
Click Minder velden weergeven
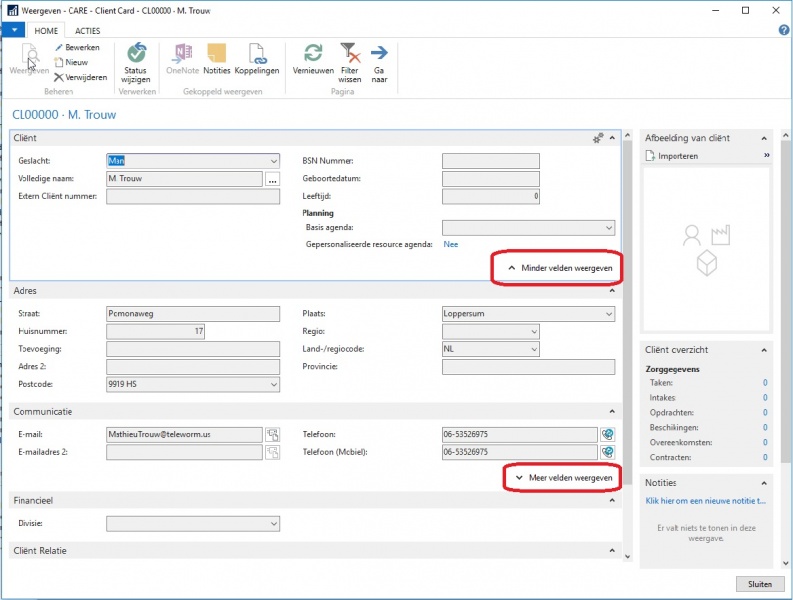pyautogui.click(x=560, y=268)
